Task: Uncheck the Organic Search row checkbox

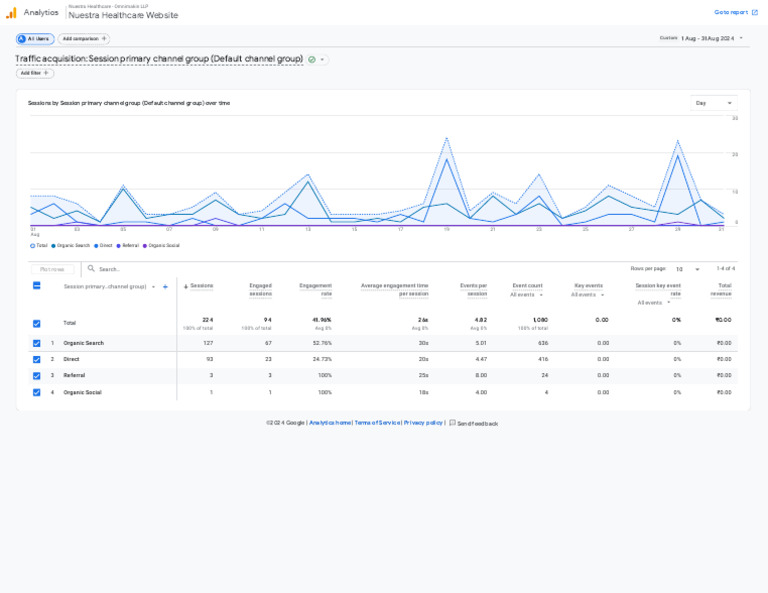Action: click(x=37, y=343)
